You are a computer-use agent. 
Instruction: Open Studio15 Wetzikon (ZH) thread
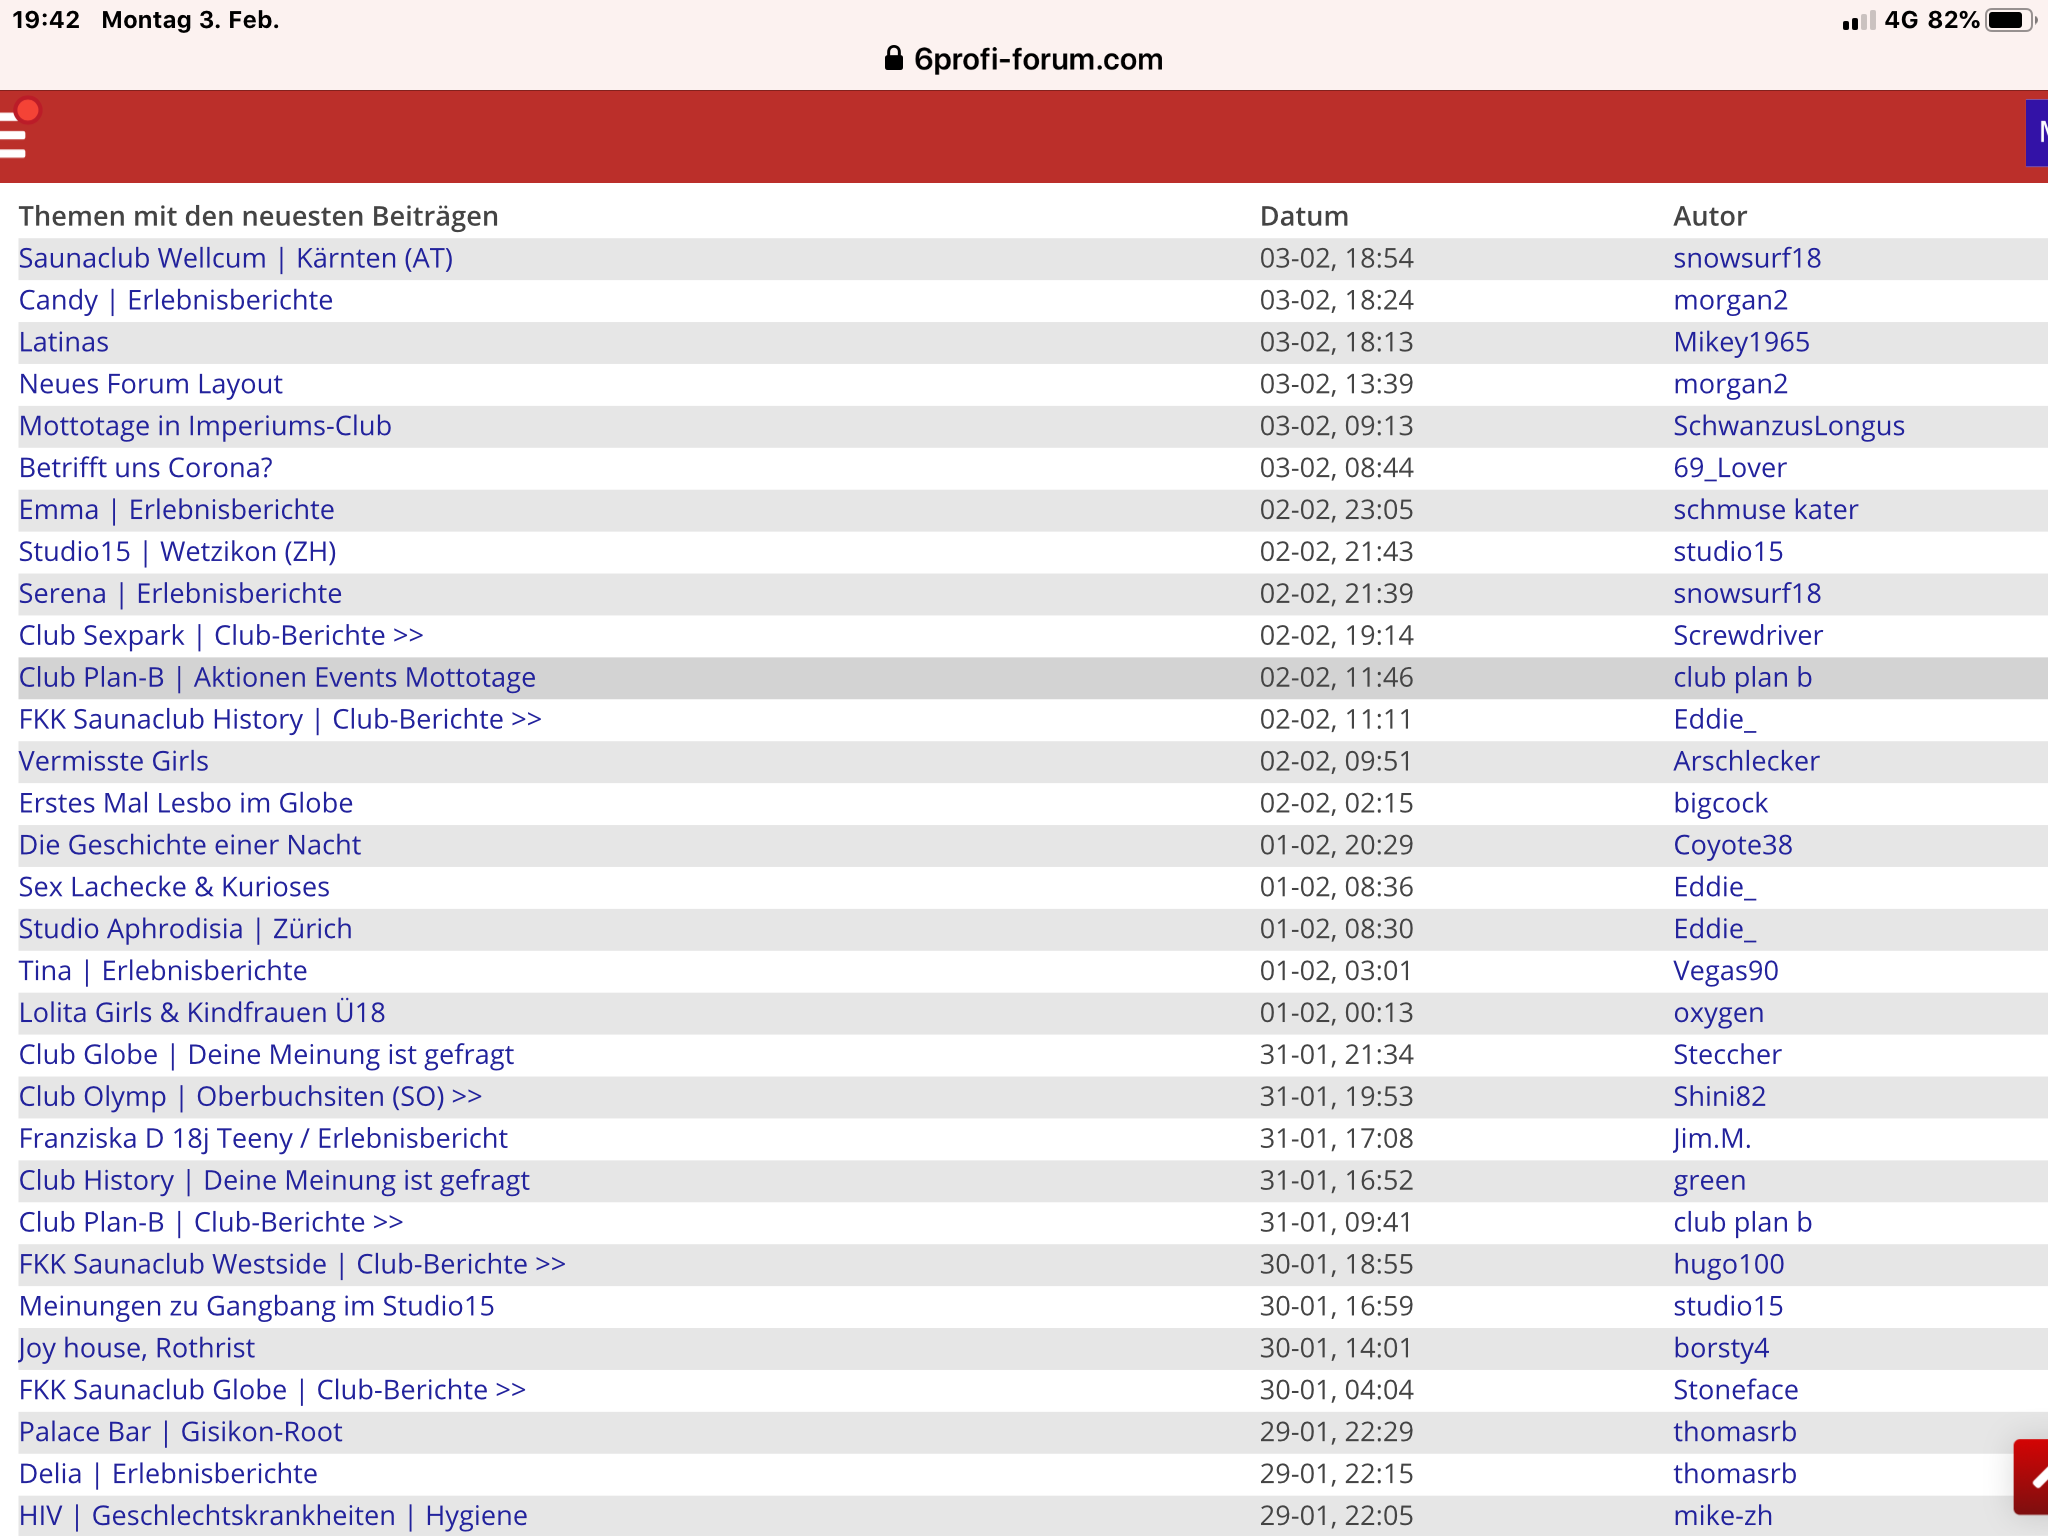[x=178, y=552]
